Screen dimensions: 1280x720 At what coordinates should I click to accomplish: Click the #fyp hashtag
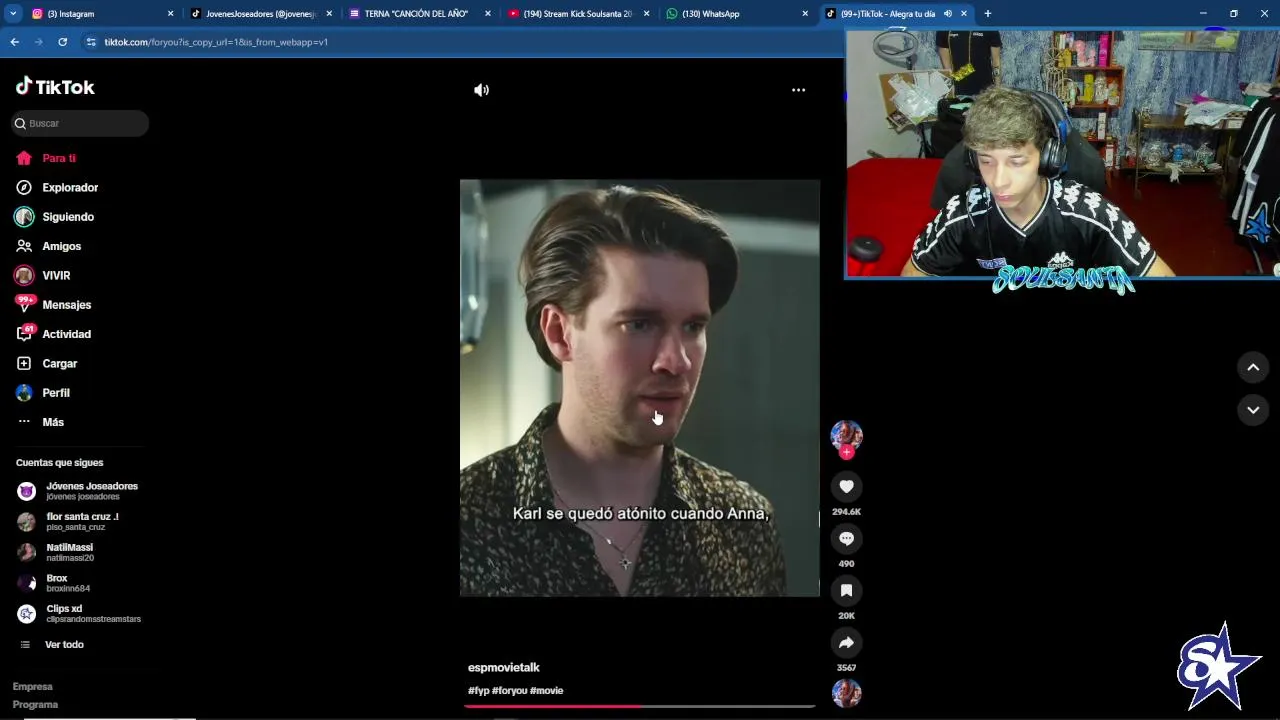[478, 691]
